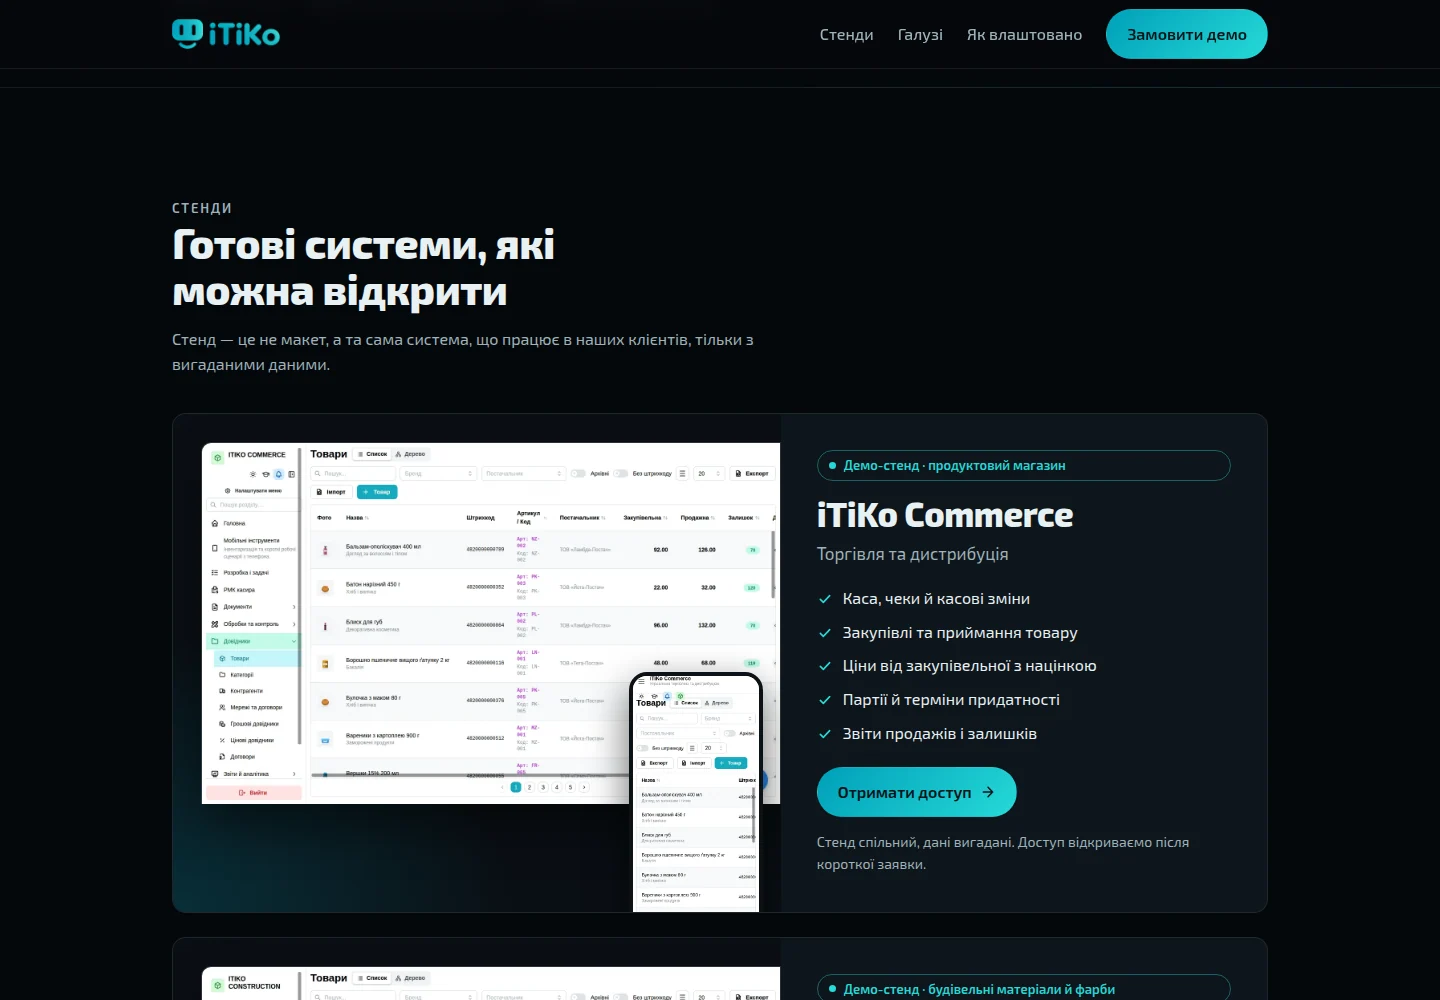The width and height of the screenshot is (1440, 1000).
Task: Click the Головна home icon in the Commerce sidebar
Action: [x=215, y=523]
